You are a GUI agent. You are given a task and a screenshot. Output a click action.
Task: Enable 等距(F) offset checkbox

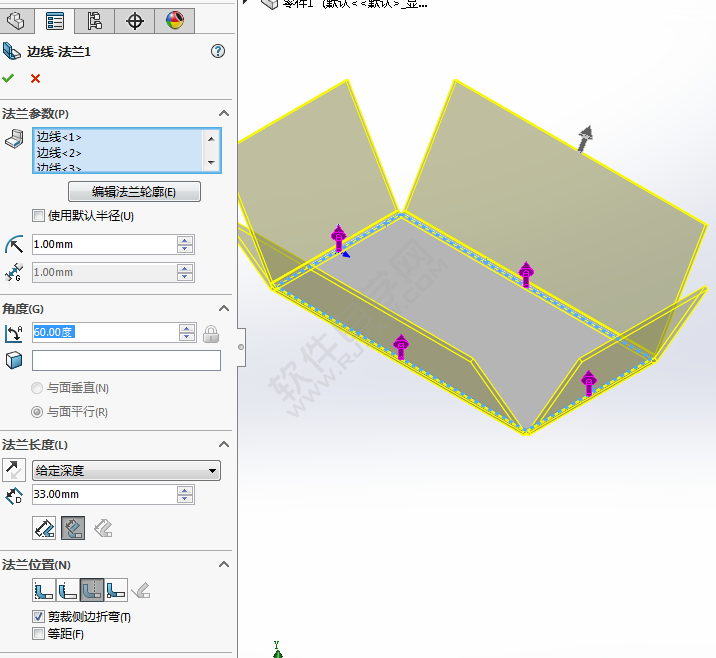(38, 633)
